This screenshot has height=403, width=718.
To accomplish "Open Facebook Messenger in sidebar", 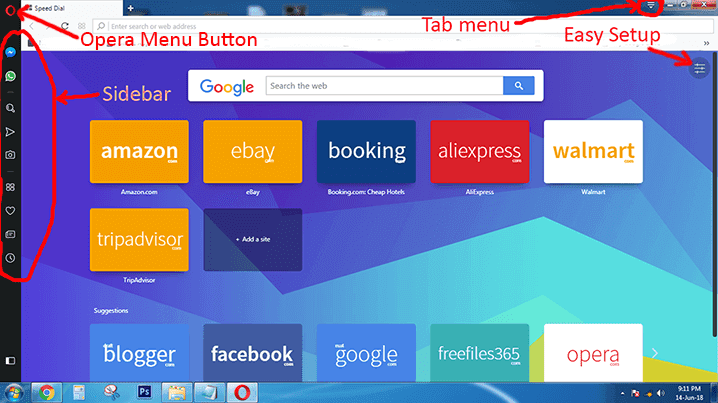I will 10,52.
